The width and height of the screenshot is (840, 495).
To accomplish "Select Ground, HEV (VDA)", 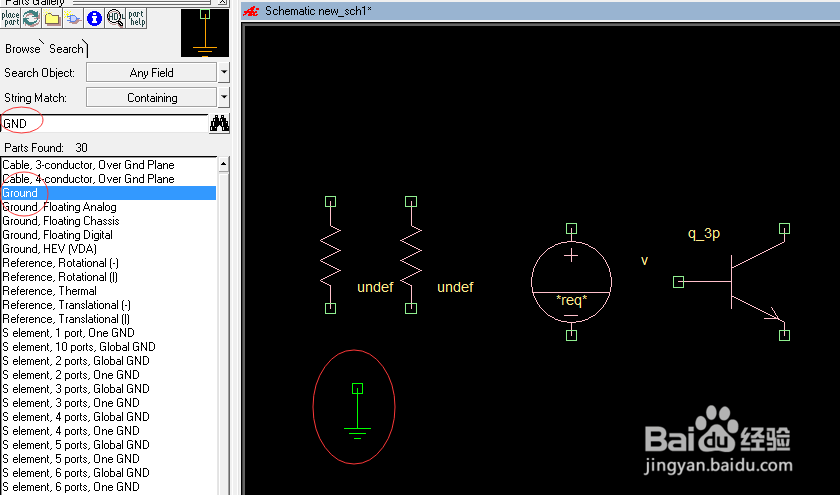I will pyautogui.click(x=109, y=249).
